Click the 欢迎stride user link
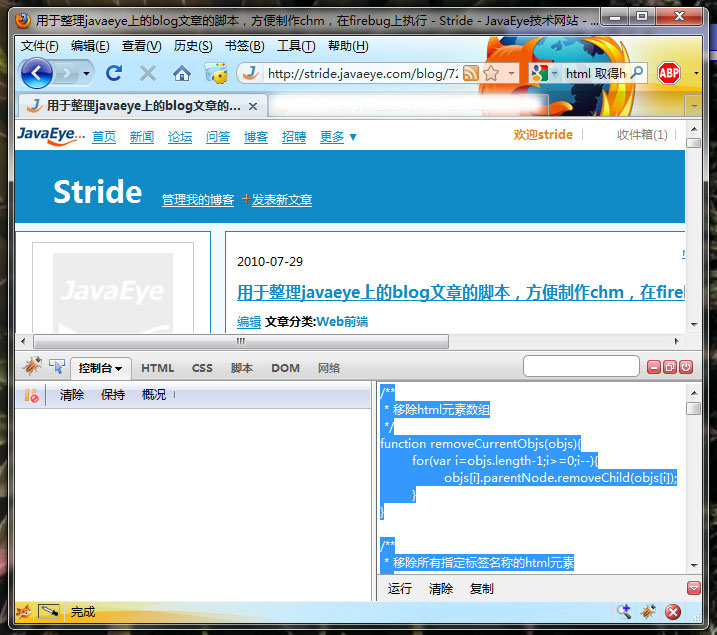 click(x=543, y=134)
